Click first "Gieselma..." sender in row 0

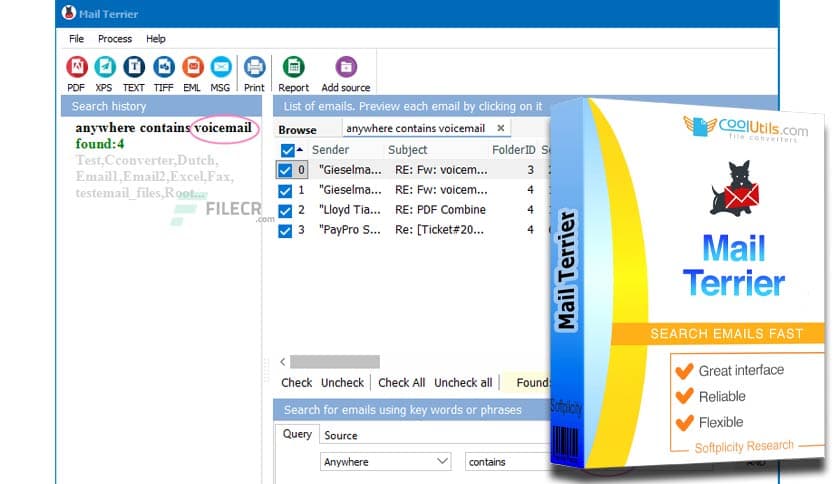coord(350,170)
